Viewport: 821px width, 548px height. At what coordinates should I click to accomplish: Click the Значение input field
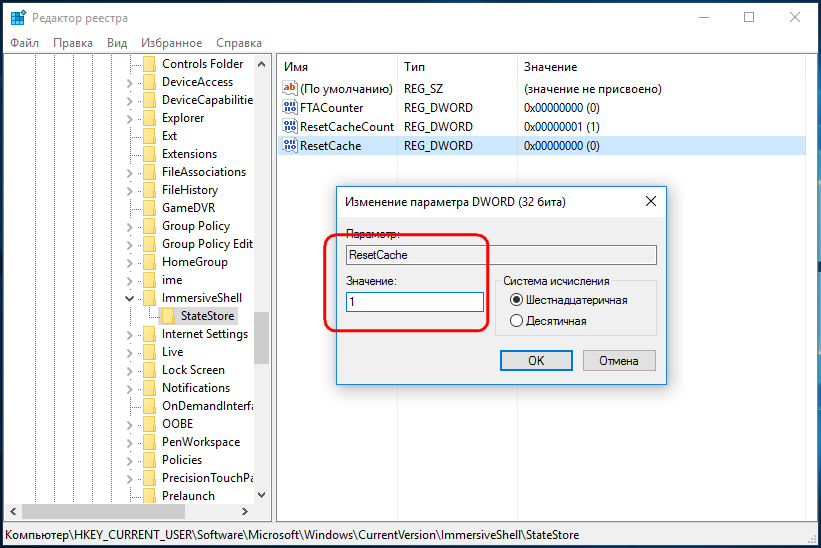click(415, 302)
